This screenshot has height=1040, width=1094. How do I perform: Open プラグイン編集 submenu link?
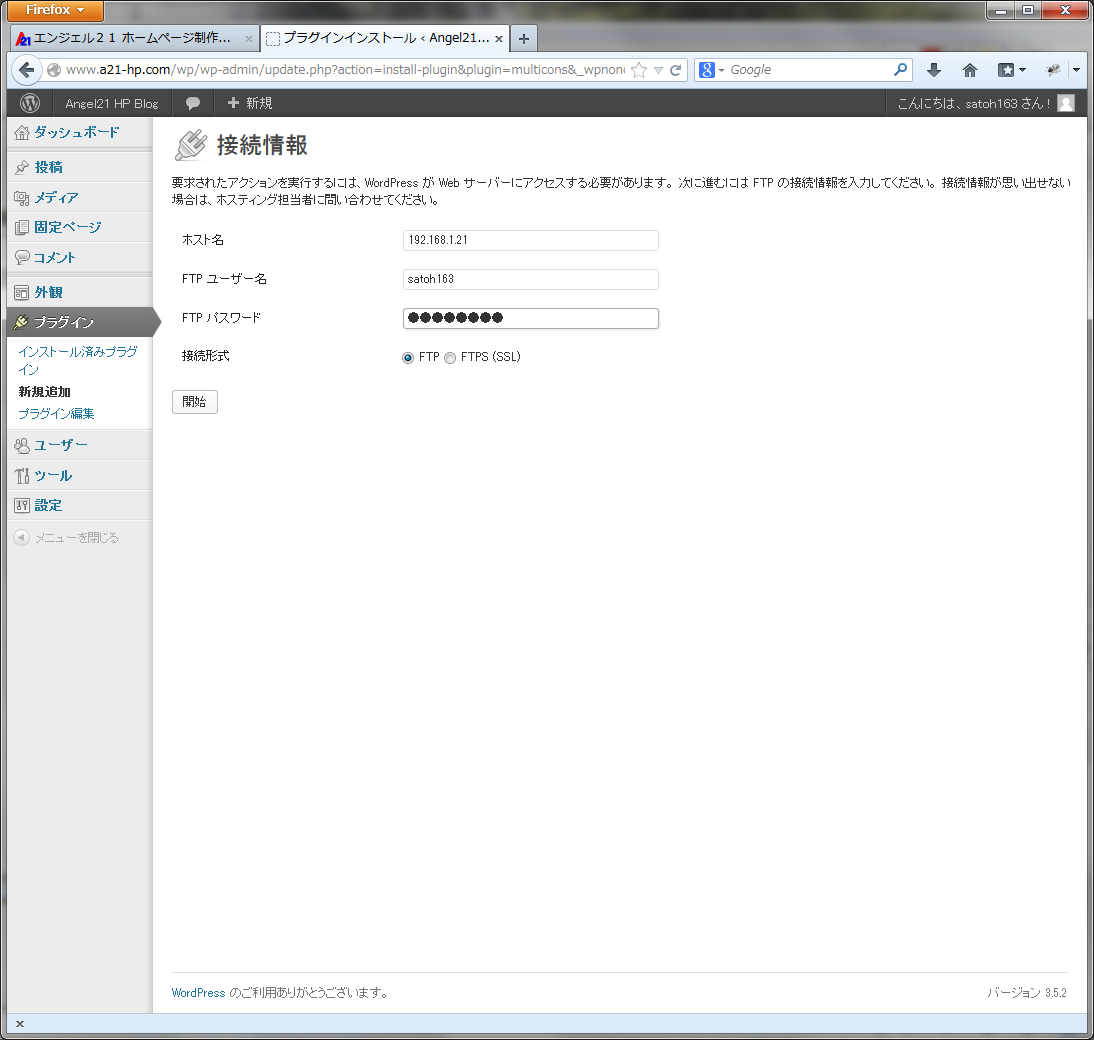56,414
